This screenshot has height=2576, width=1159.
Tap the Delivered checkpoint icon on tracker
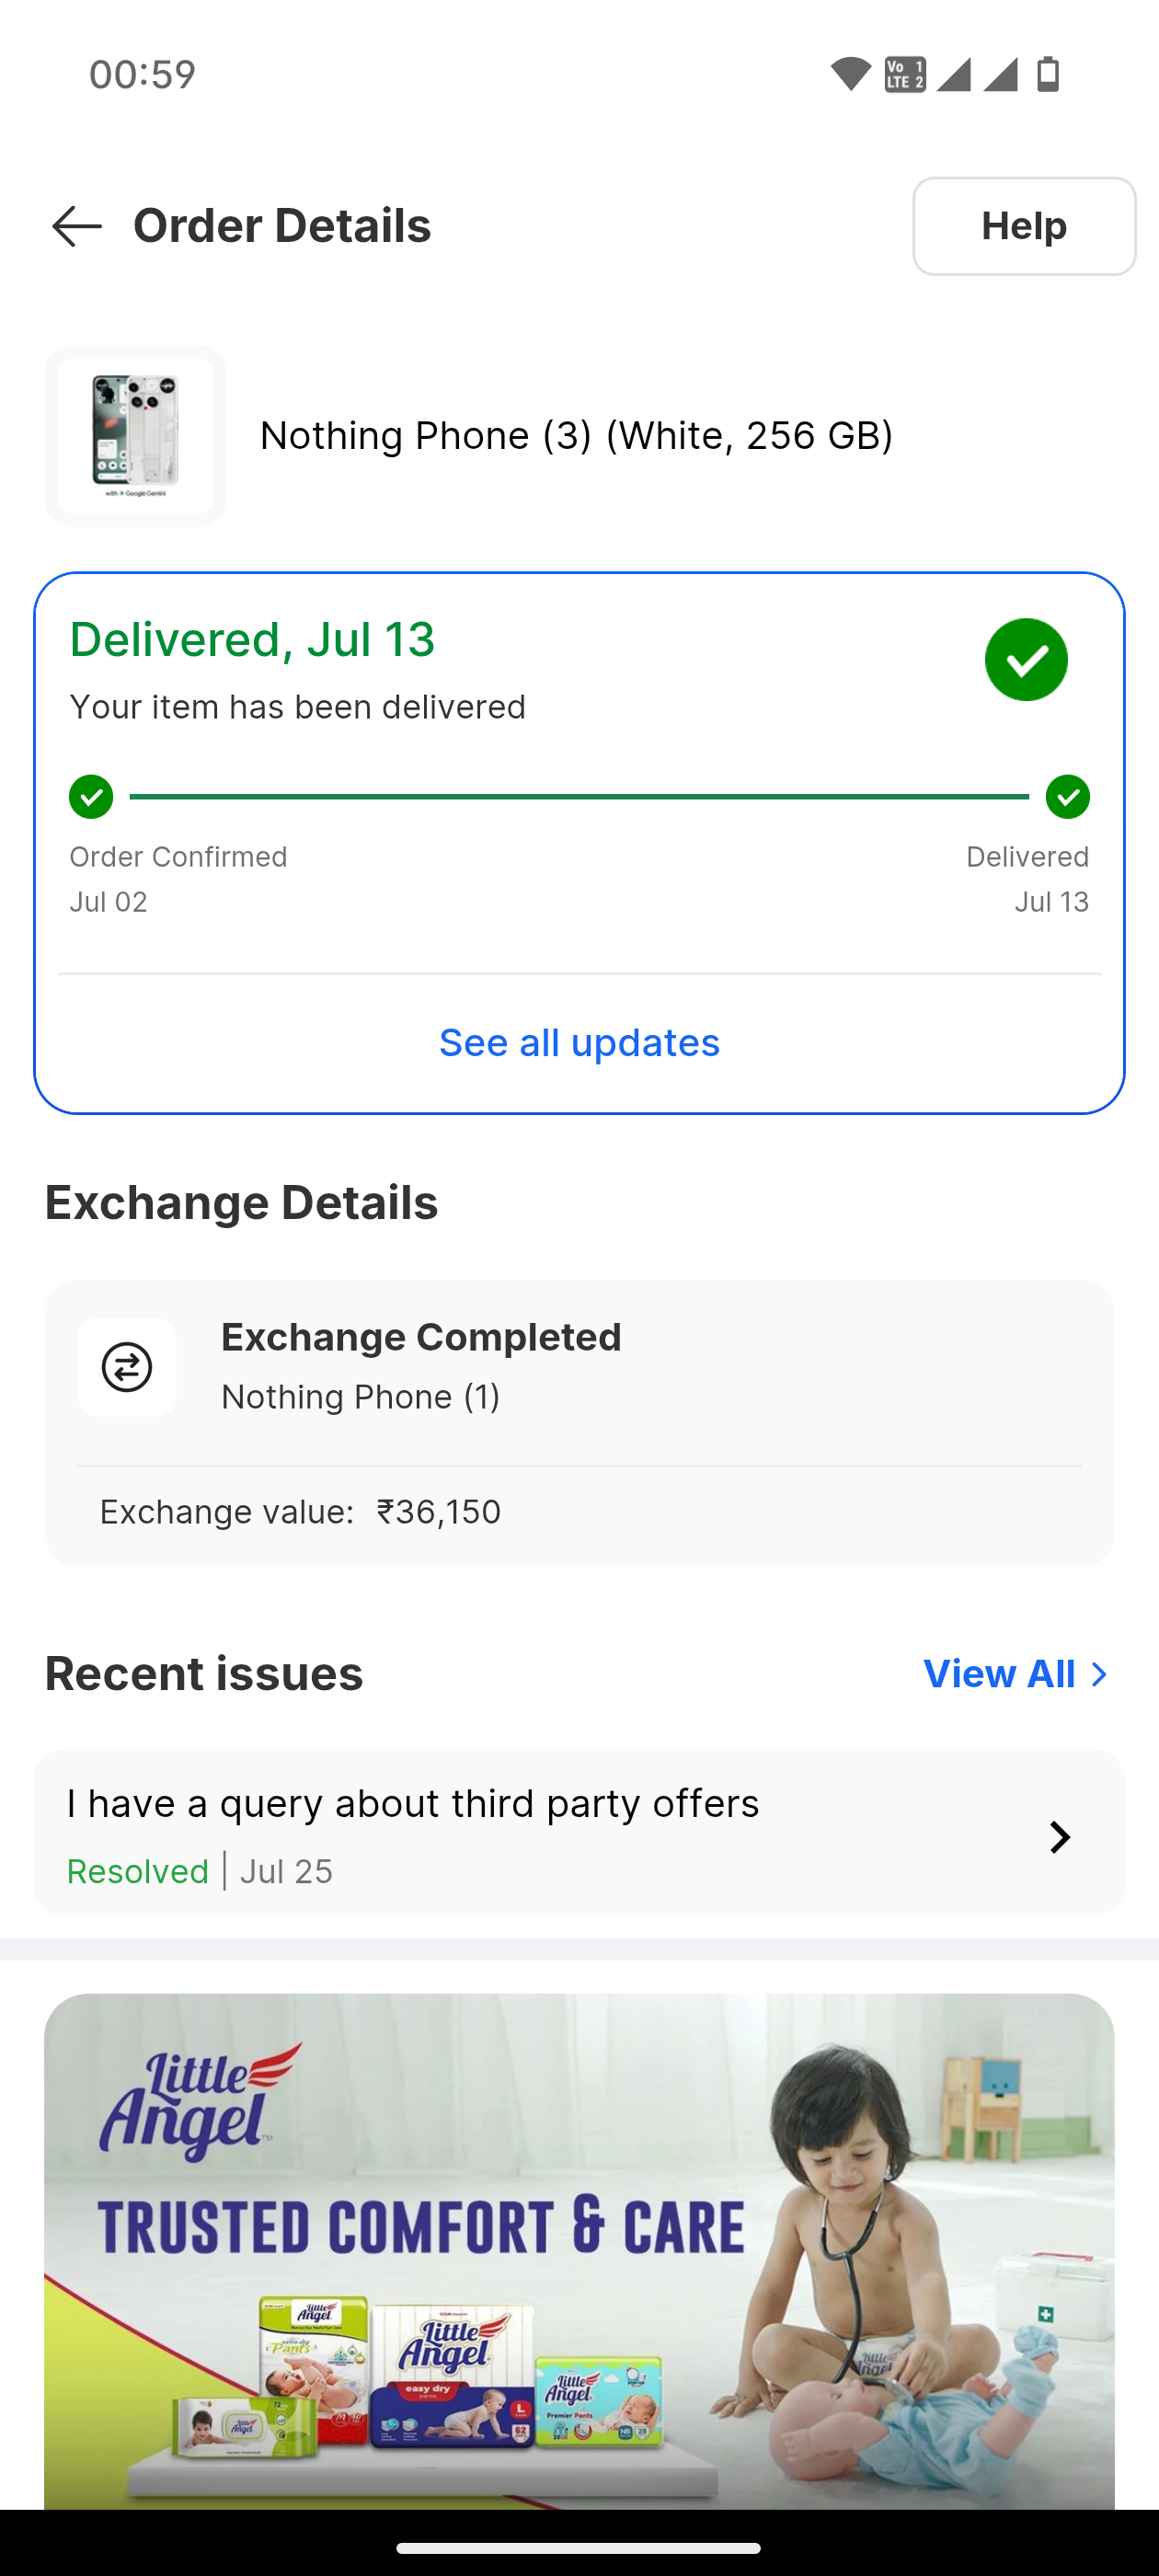[1067, 797]
